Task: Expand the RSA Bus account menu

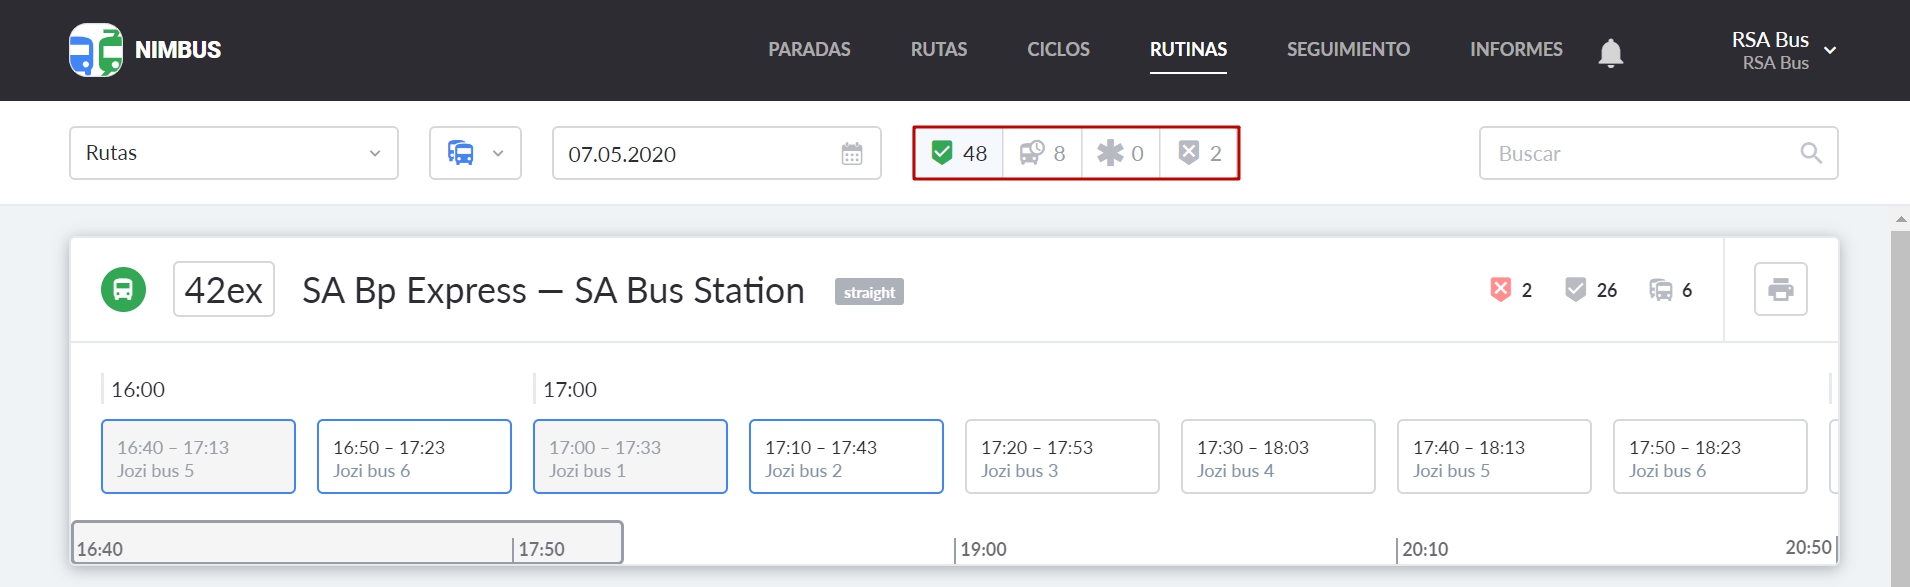Action: pyautogui.click(x=1784, y=50)
